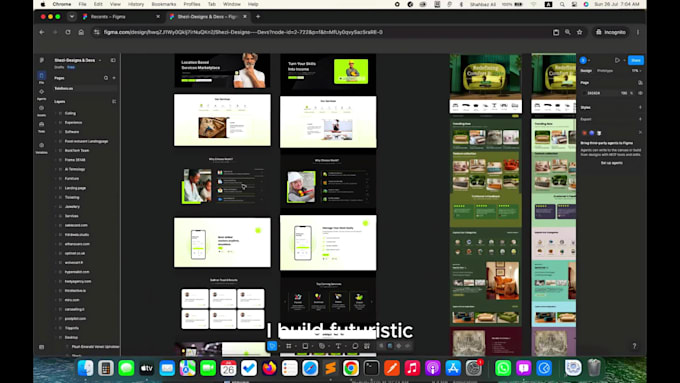Click the Incognito button in Chrome
The image size is (680, 383).
611,32
